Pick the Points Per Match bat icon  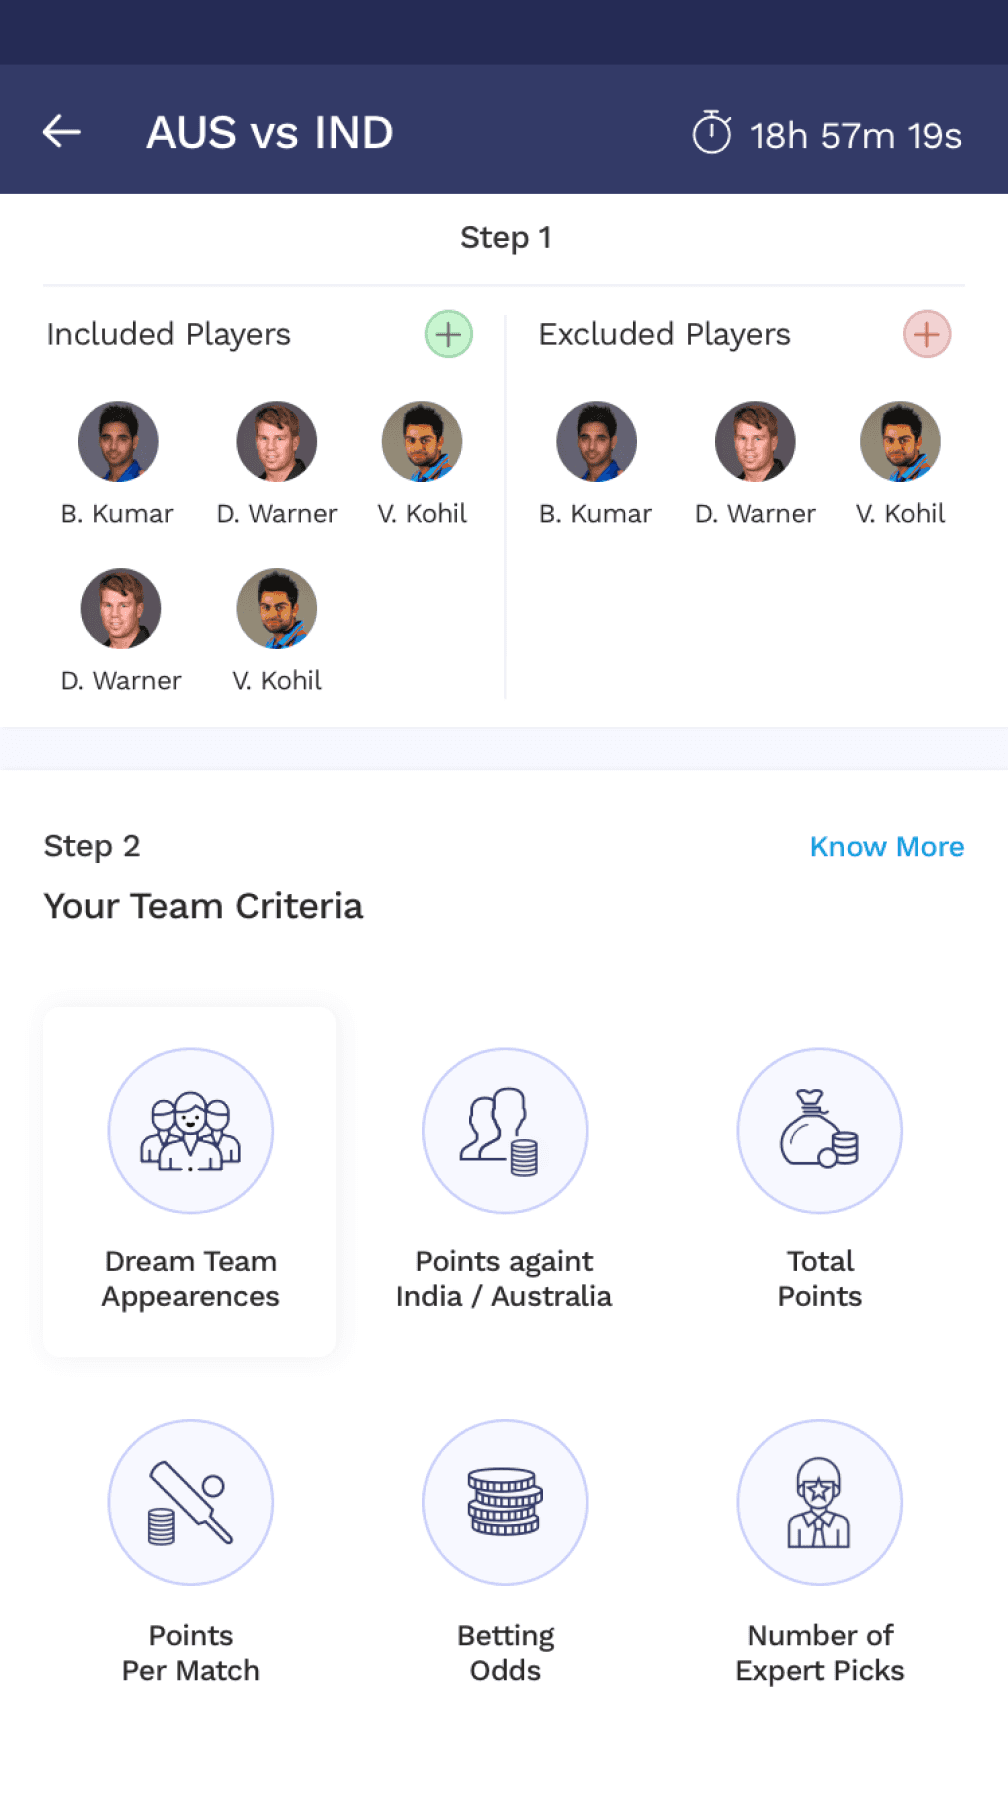[x=190, y=1502]
